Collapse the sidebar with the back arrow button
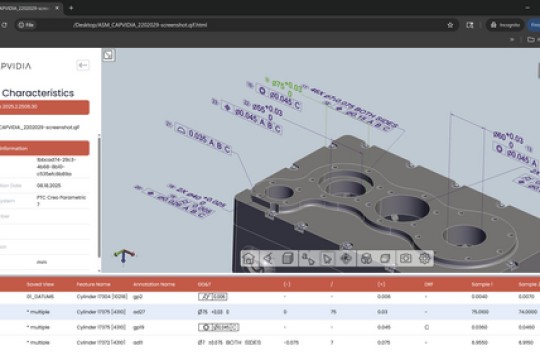540x360 pixels. click(x=83, y=65)
